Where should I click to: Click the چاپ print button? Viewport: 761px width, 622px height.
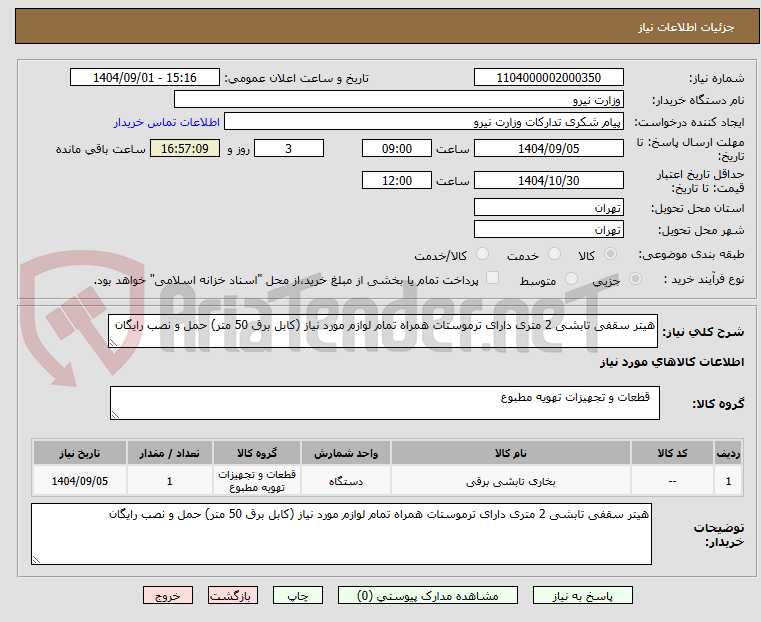click(x=298, y=595)
